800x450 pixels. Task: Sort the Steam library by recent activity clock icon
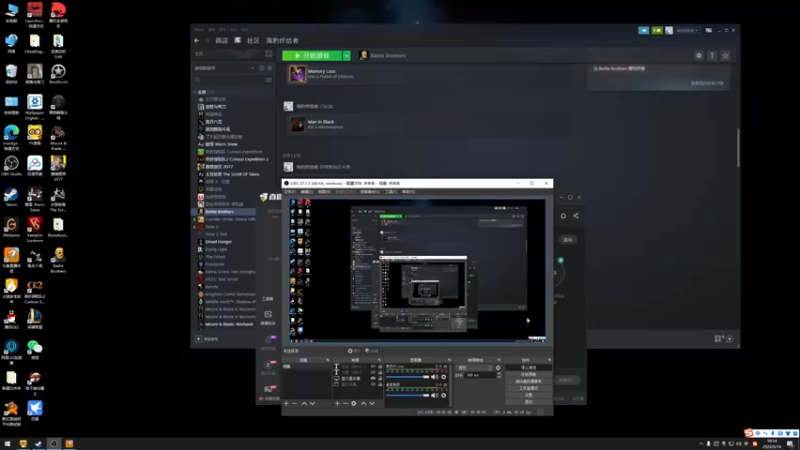[262, 68]
